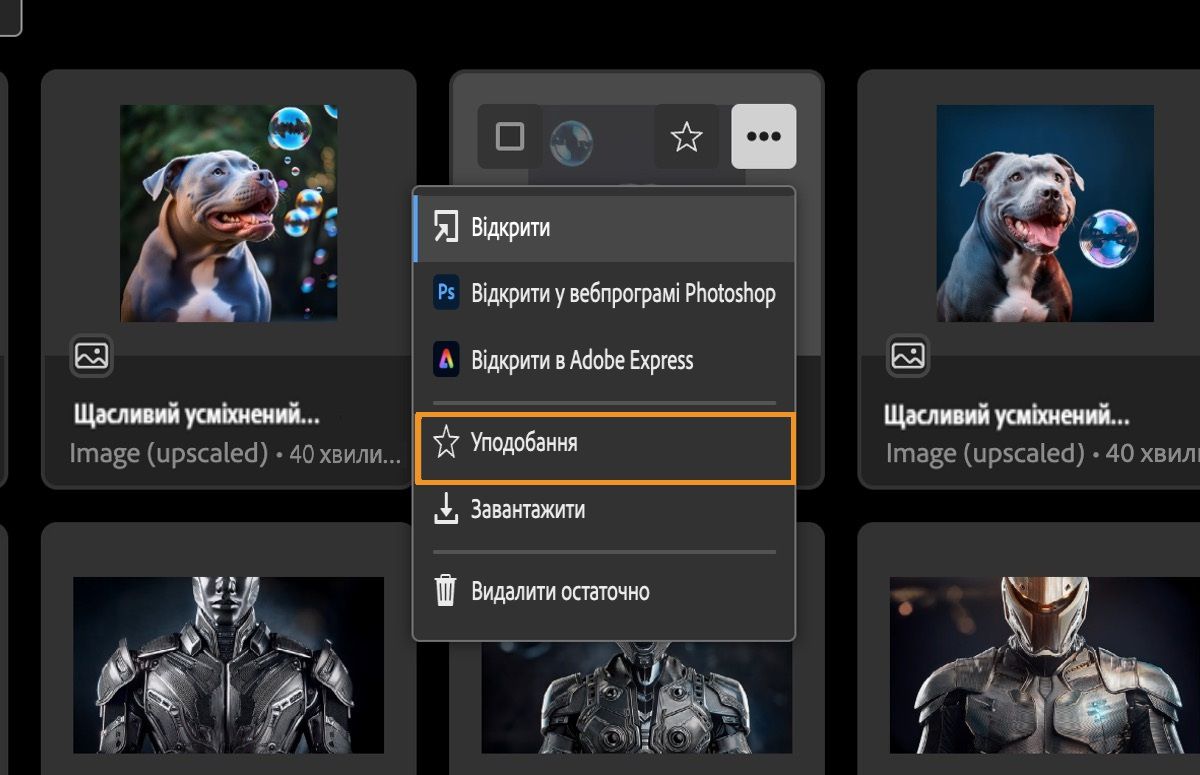
Task: Choose Відкрити from the context menu
Action: (x=604, y=228)
